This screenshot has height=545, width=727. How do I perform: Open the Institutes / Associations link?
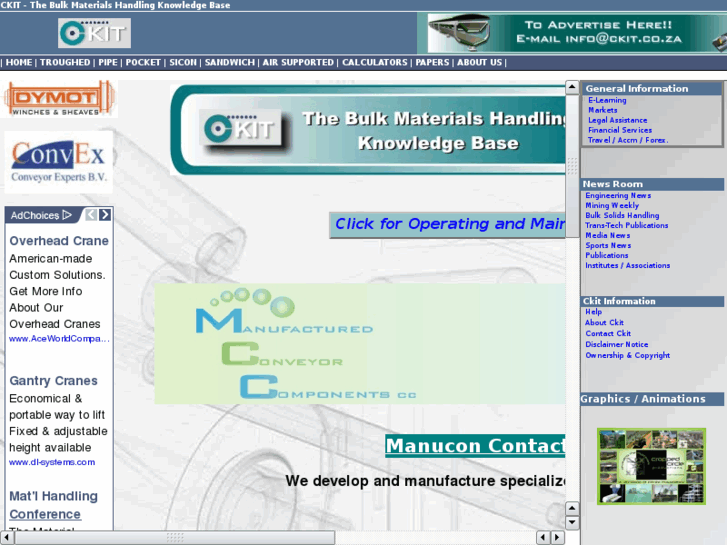pyautogui.click(x=627, y=265)
